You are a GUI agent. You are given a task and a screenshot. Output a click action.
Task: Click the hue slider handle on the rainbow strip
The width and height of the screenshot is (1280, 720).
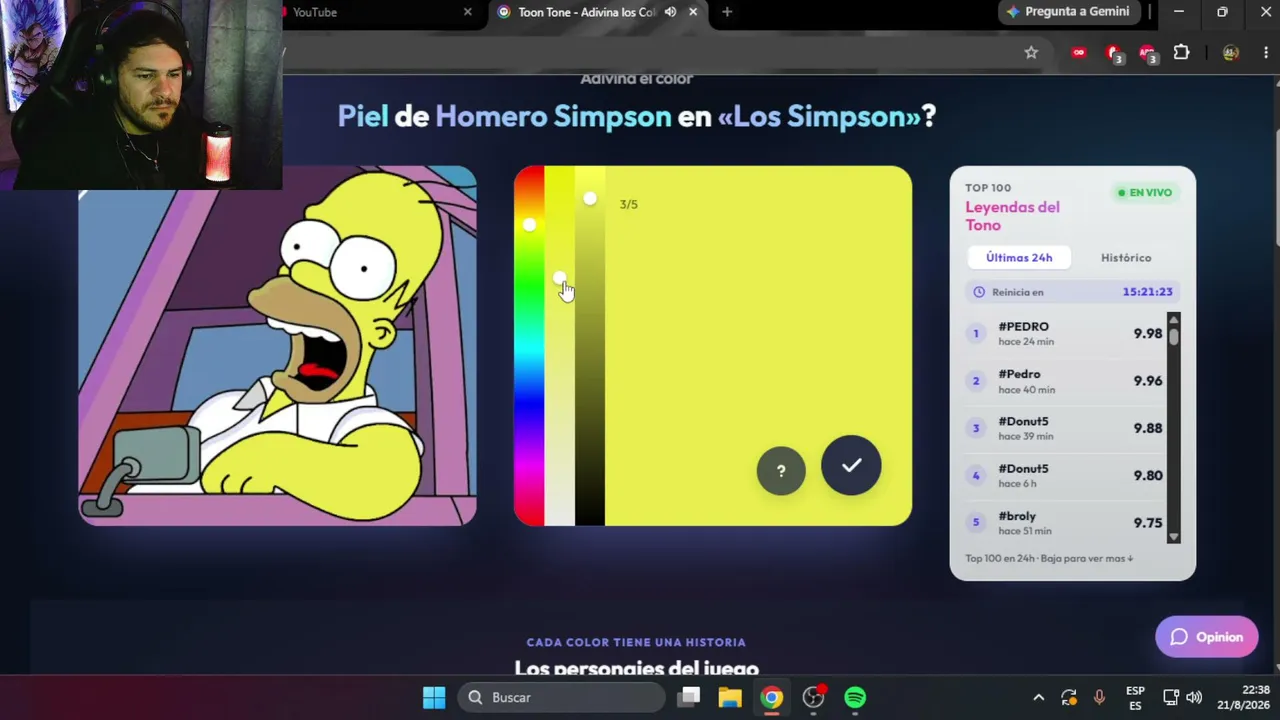point(529,225)
